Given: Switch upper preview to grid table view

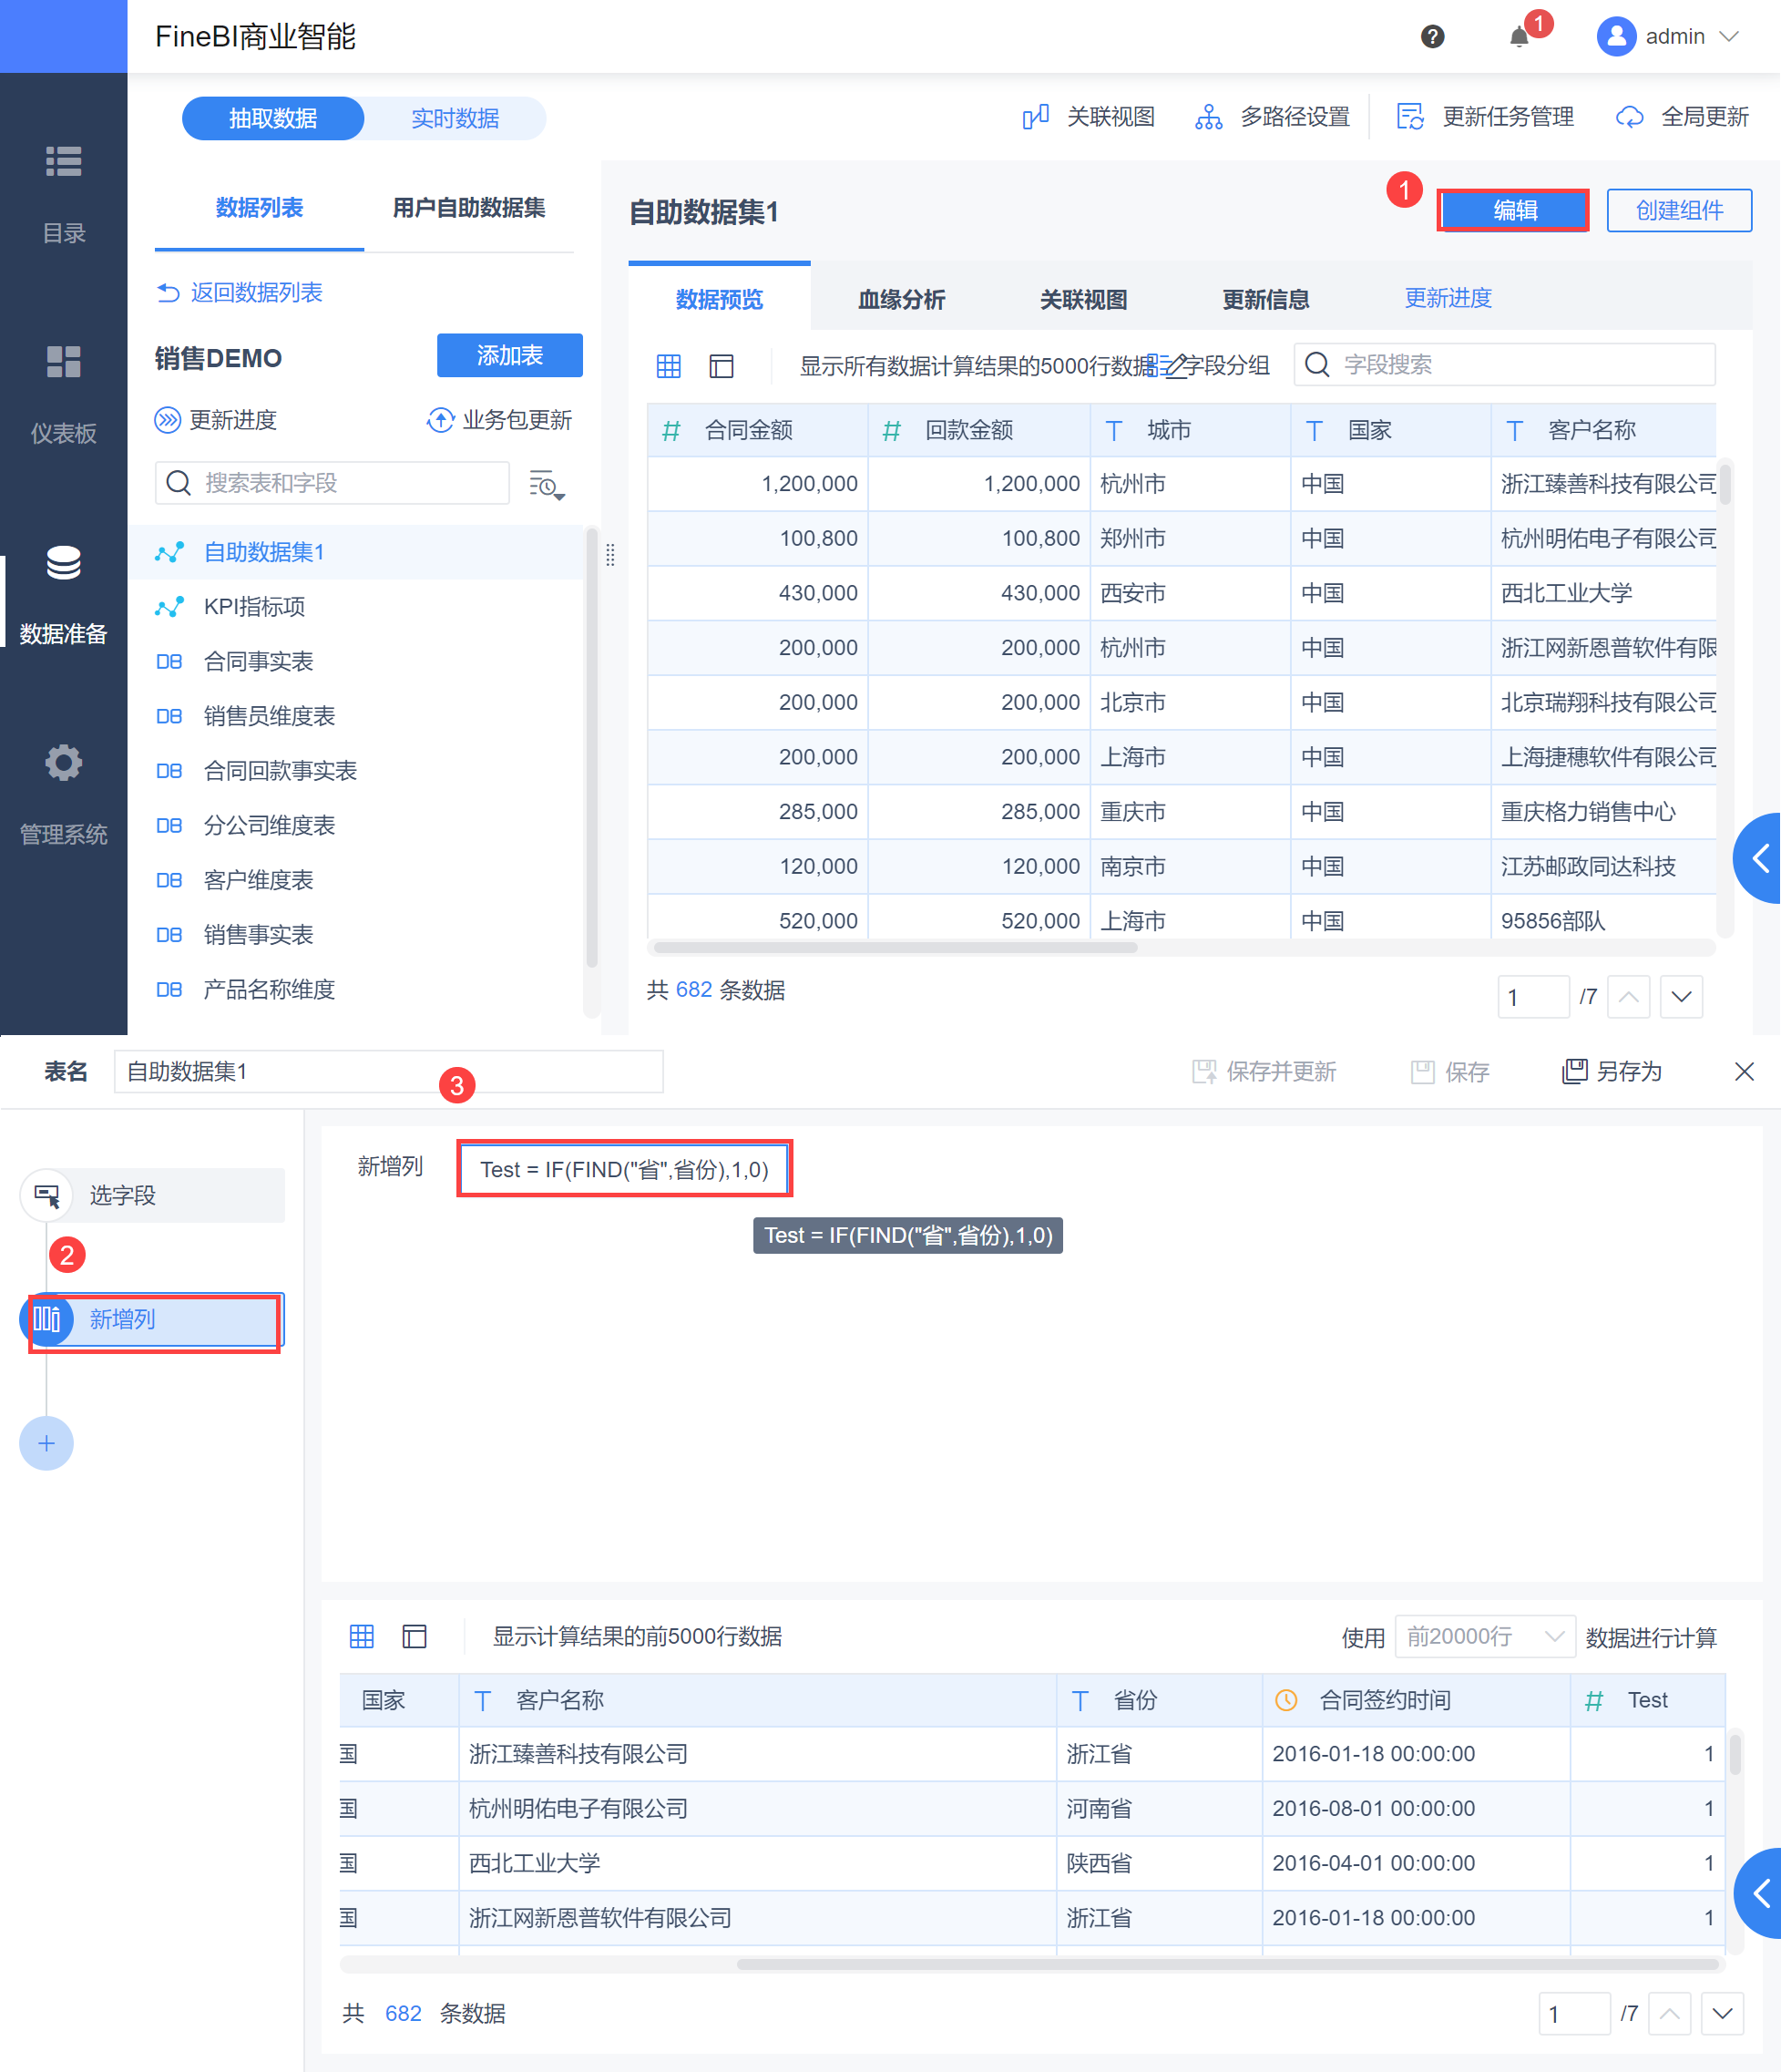Looking at the screenshot, I should [668, 366].
